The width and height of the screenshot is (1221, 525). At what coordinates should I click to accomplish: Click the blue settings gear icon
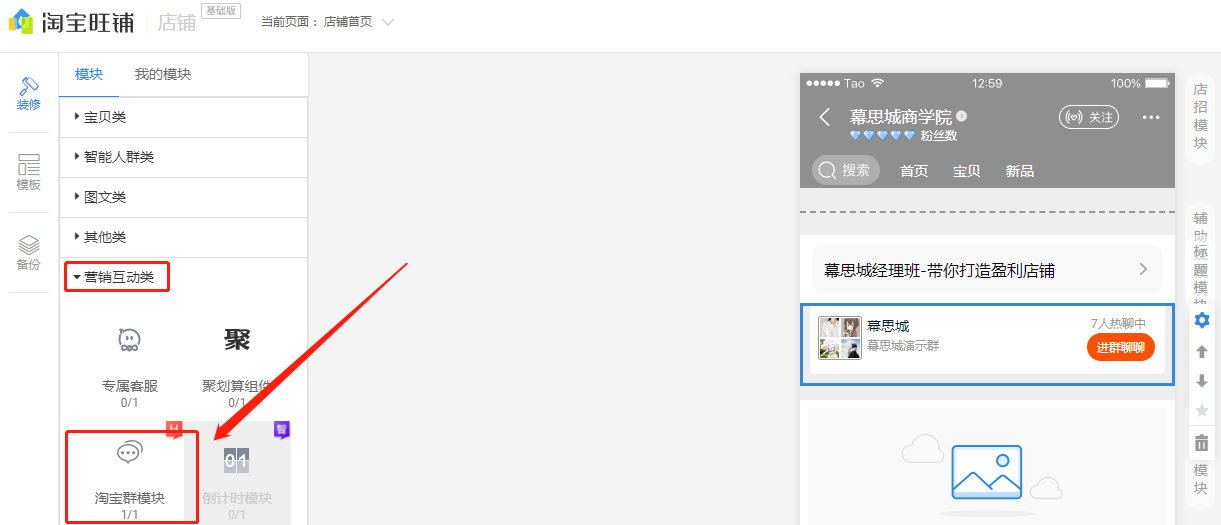1202,320
